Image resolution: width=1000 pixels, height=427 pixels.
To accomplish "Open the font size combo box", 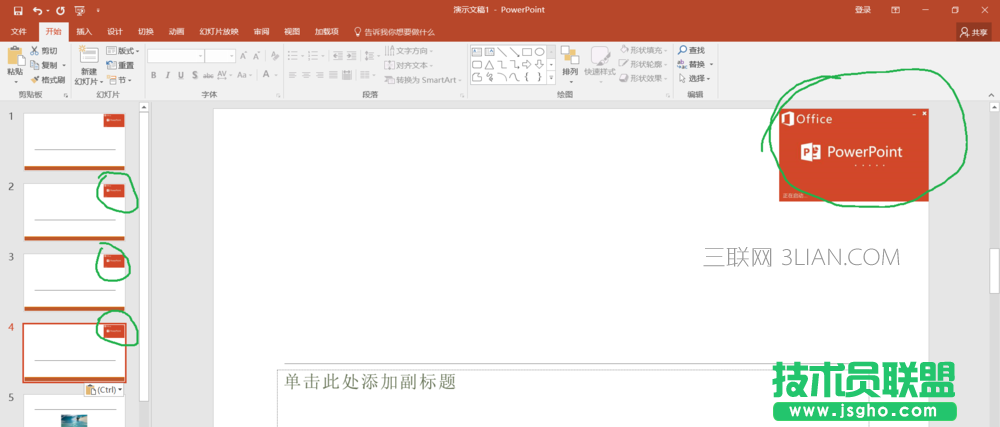I will 220,56.
